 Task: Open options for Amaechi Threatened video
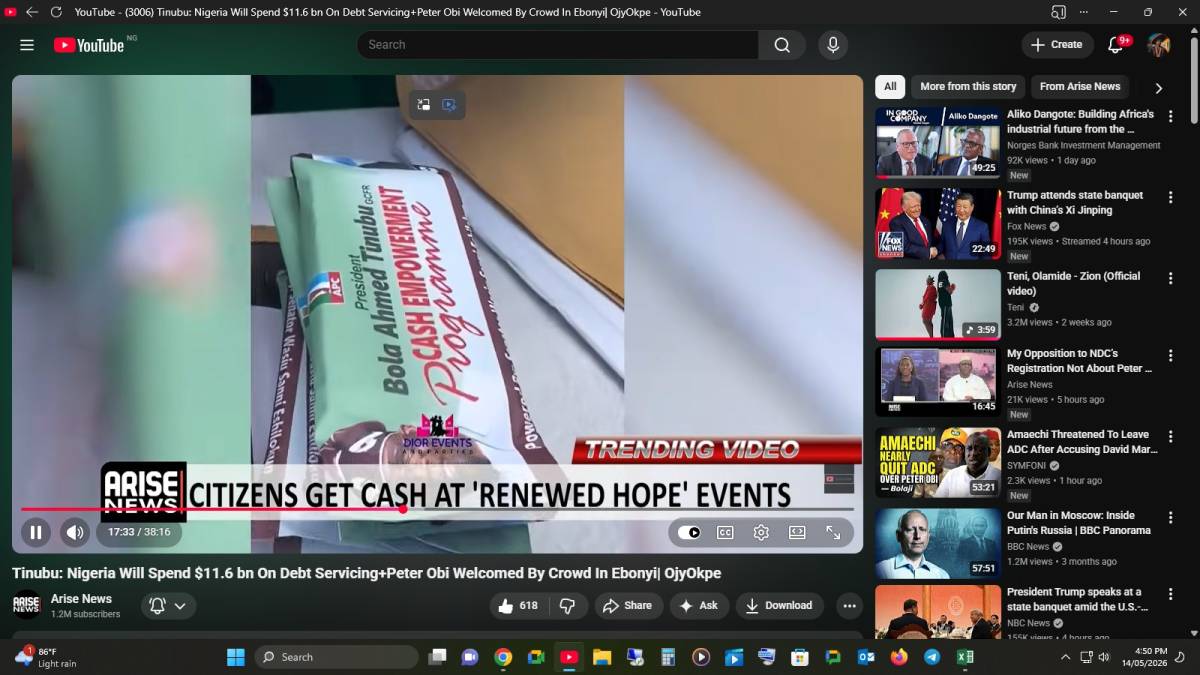(x=1170, y=436)
